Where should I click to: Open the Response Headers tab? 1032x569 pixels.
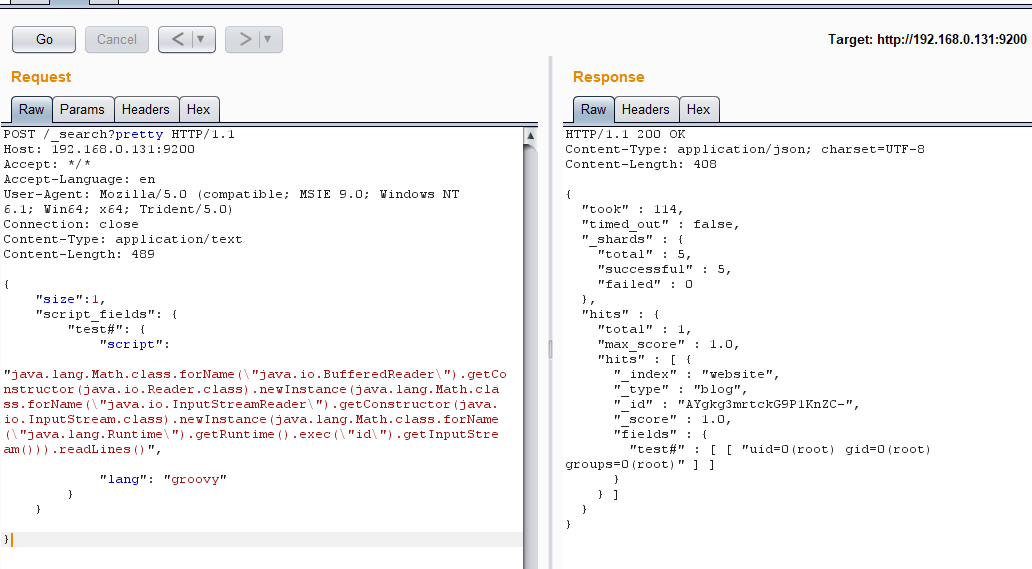[646, 109]
